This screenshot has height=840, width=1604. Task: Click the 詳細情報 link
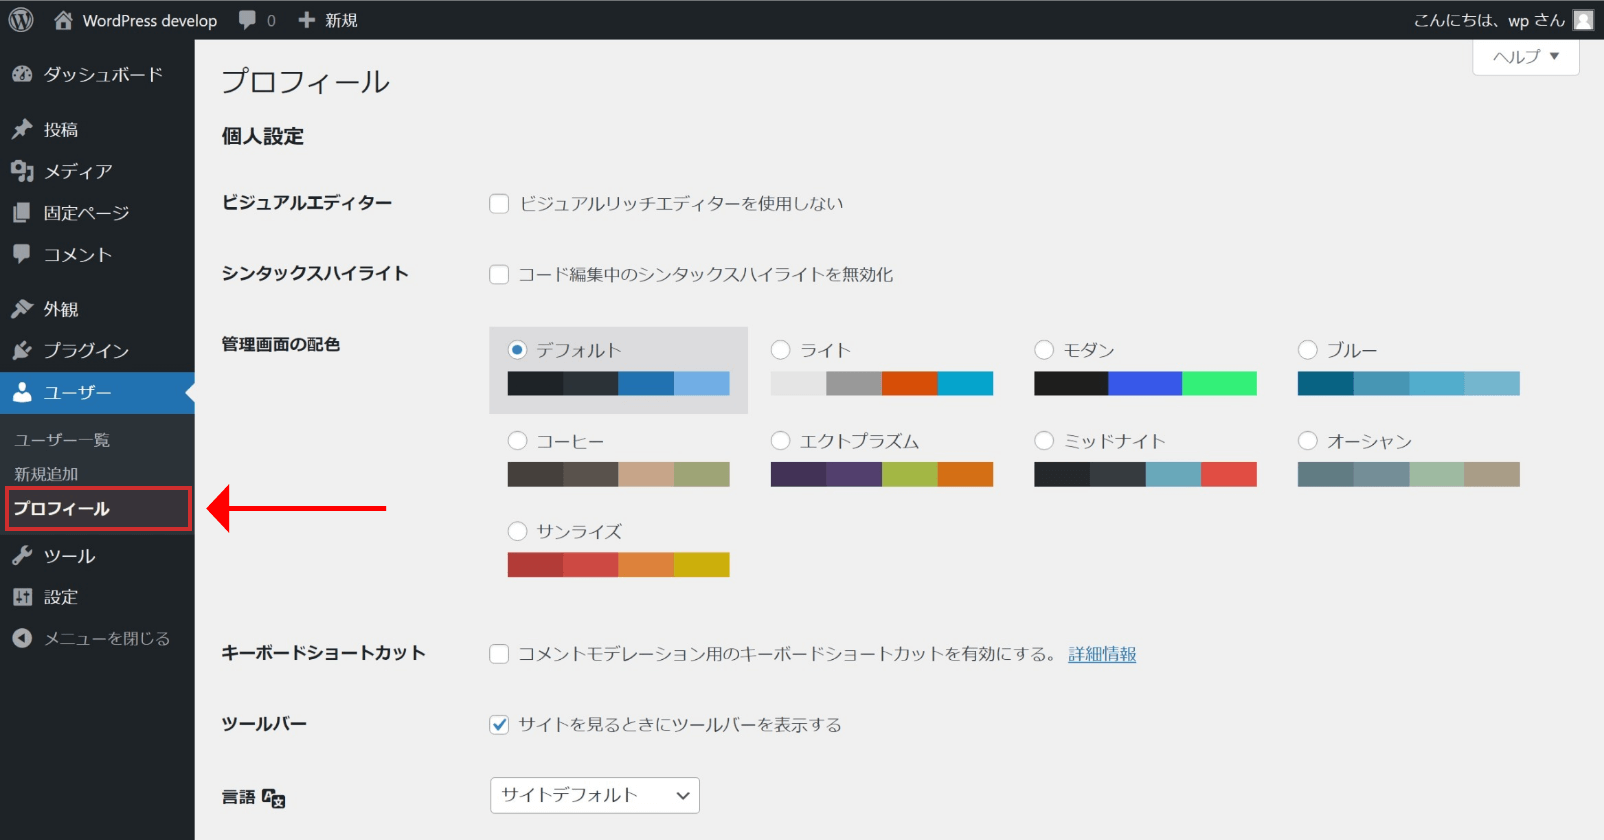click(x=1102, y=654)
